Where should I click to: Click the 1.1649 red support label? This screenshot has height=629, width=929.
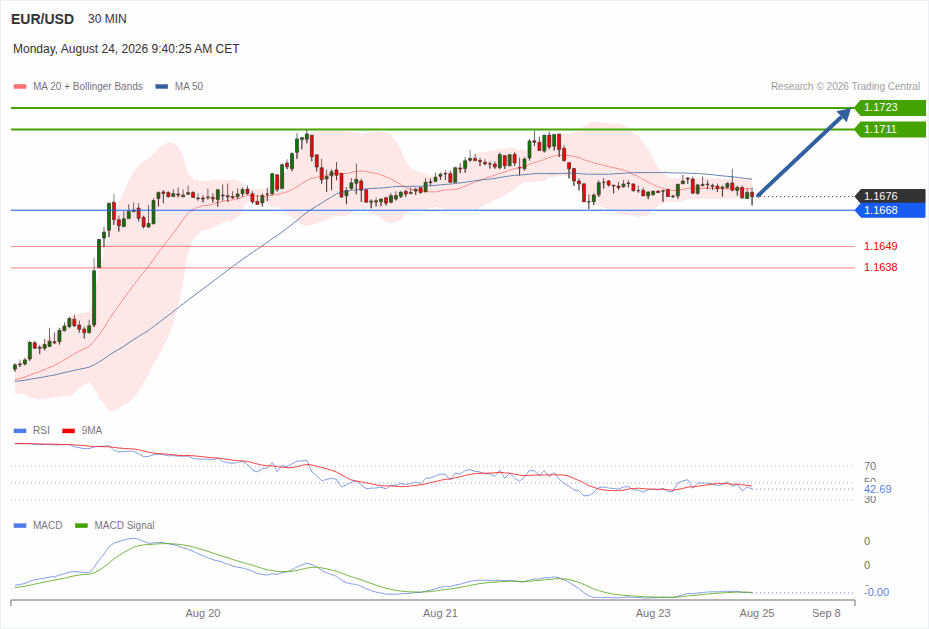(x=880, y=246)
